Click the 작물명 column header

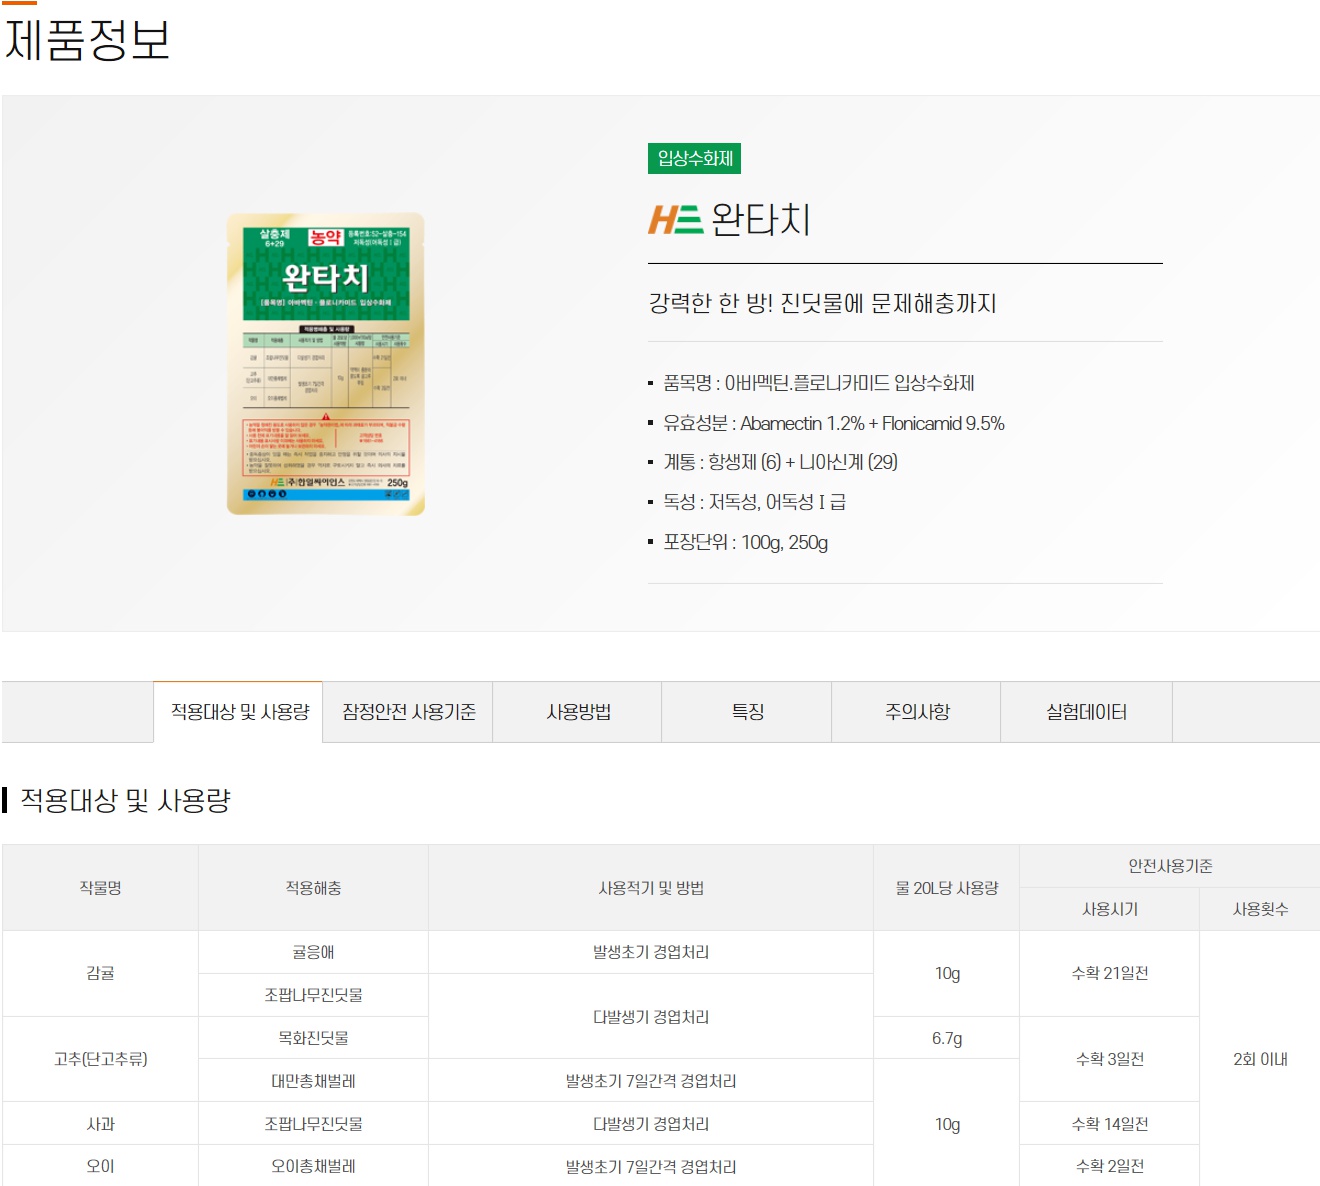point(100,888)
